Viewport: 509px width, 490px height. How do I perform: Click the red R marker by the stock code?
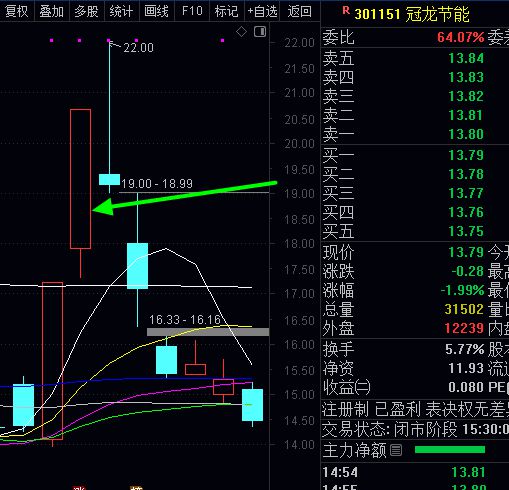click(x=346, y=11)
